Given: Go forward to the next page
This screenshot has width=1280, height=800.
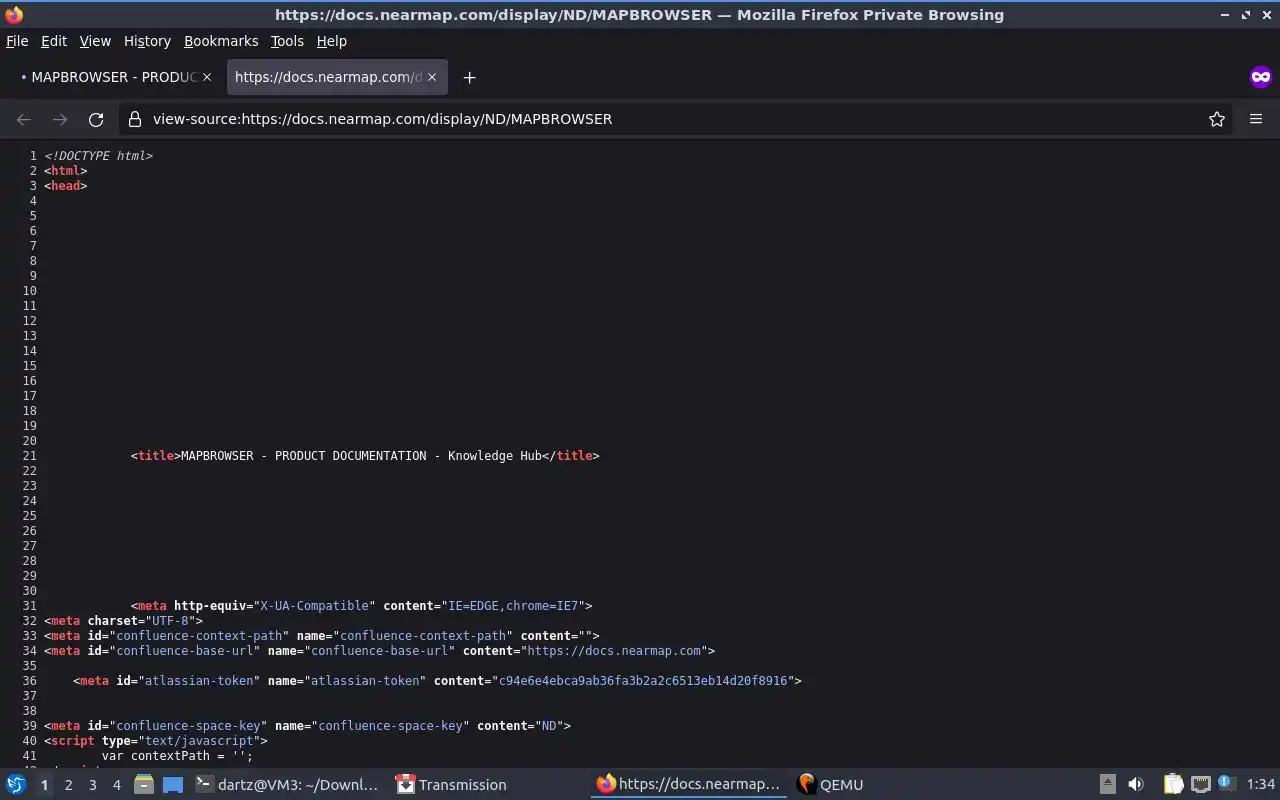Looking at the screenshot, I should click(60, 119).
